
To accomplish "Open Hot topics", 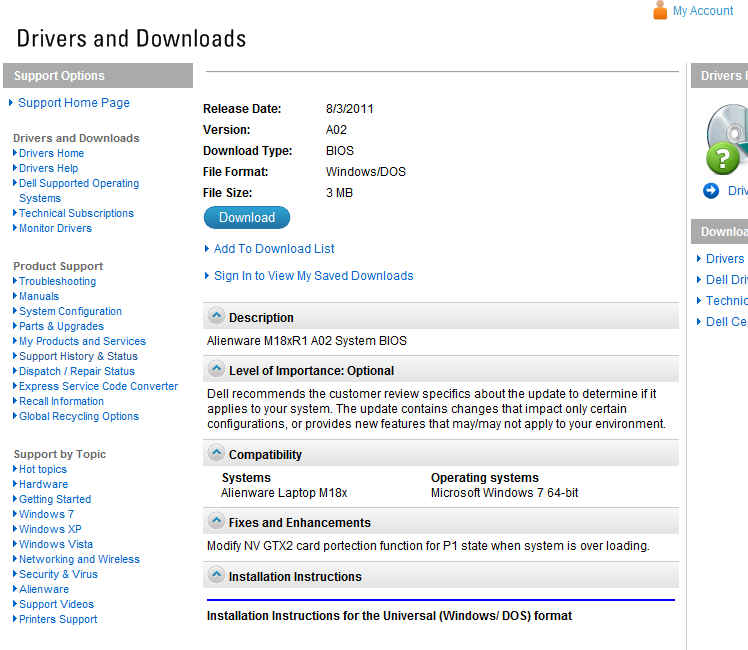I will [43, 469].
